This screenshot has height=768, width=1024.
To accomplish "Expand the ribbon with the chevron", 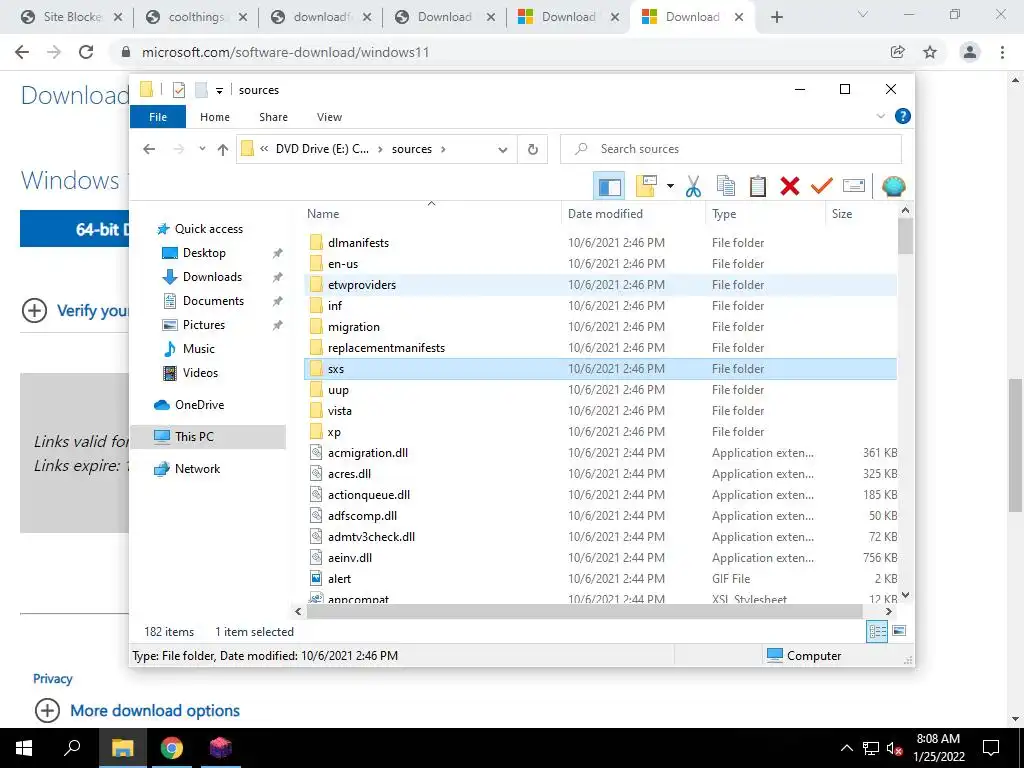I will tap(880, 116).
